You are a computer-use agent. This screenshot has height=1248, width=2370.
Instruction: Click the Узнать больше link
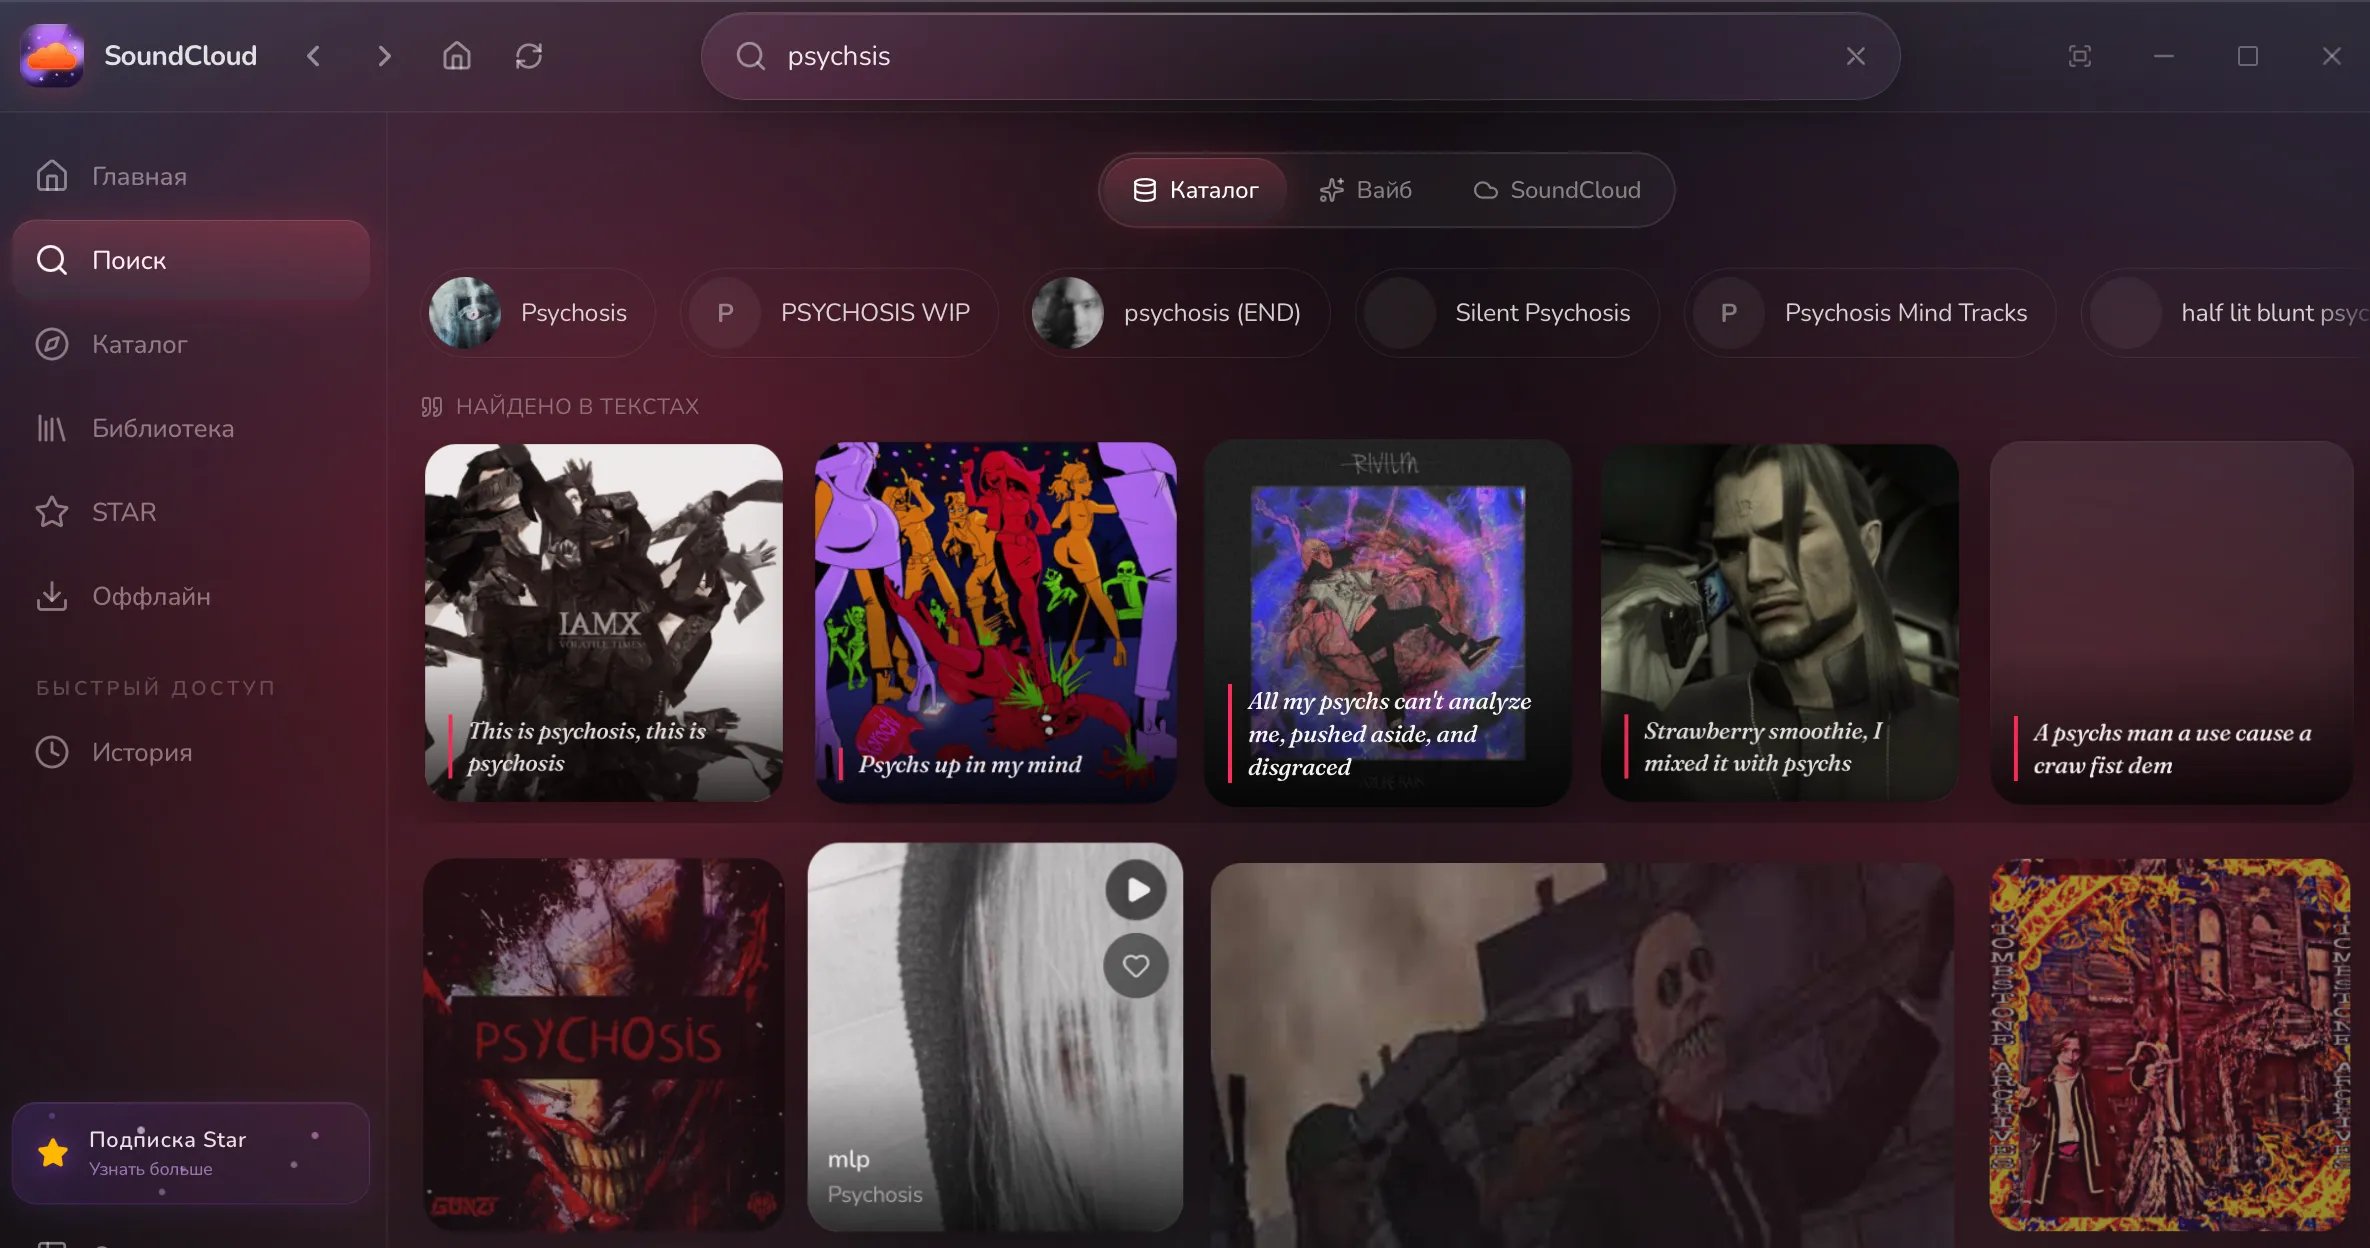[x=151, y=1169]
